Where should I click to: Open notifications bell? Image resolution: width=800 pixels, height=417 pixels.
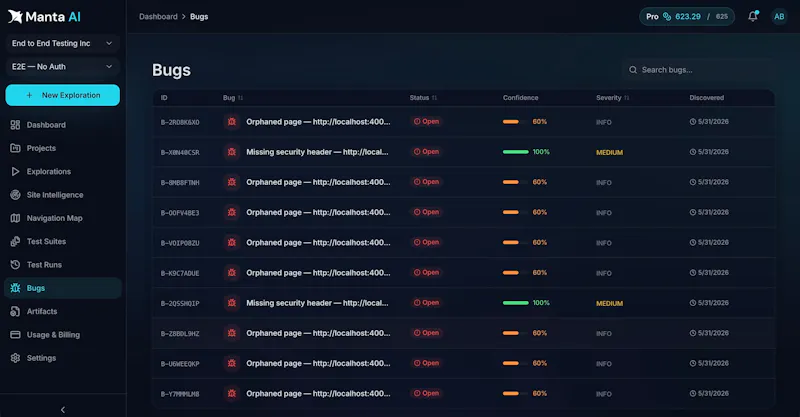click(753, 16)
